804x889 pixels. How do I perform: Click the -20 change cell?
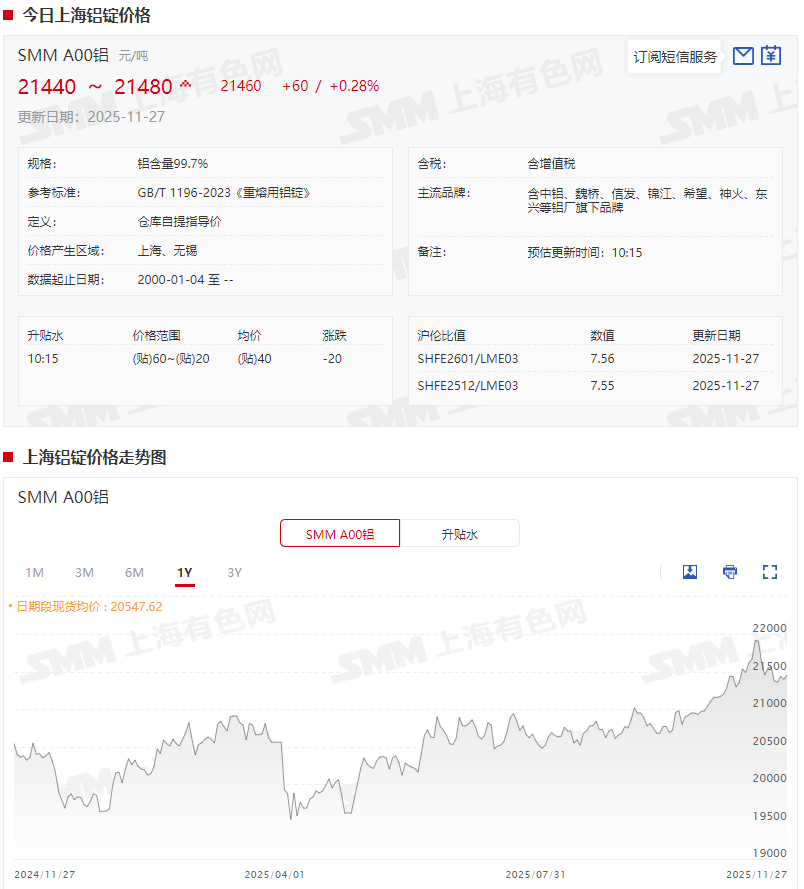[332, 359]
